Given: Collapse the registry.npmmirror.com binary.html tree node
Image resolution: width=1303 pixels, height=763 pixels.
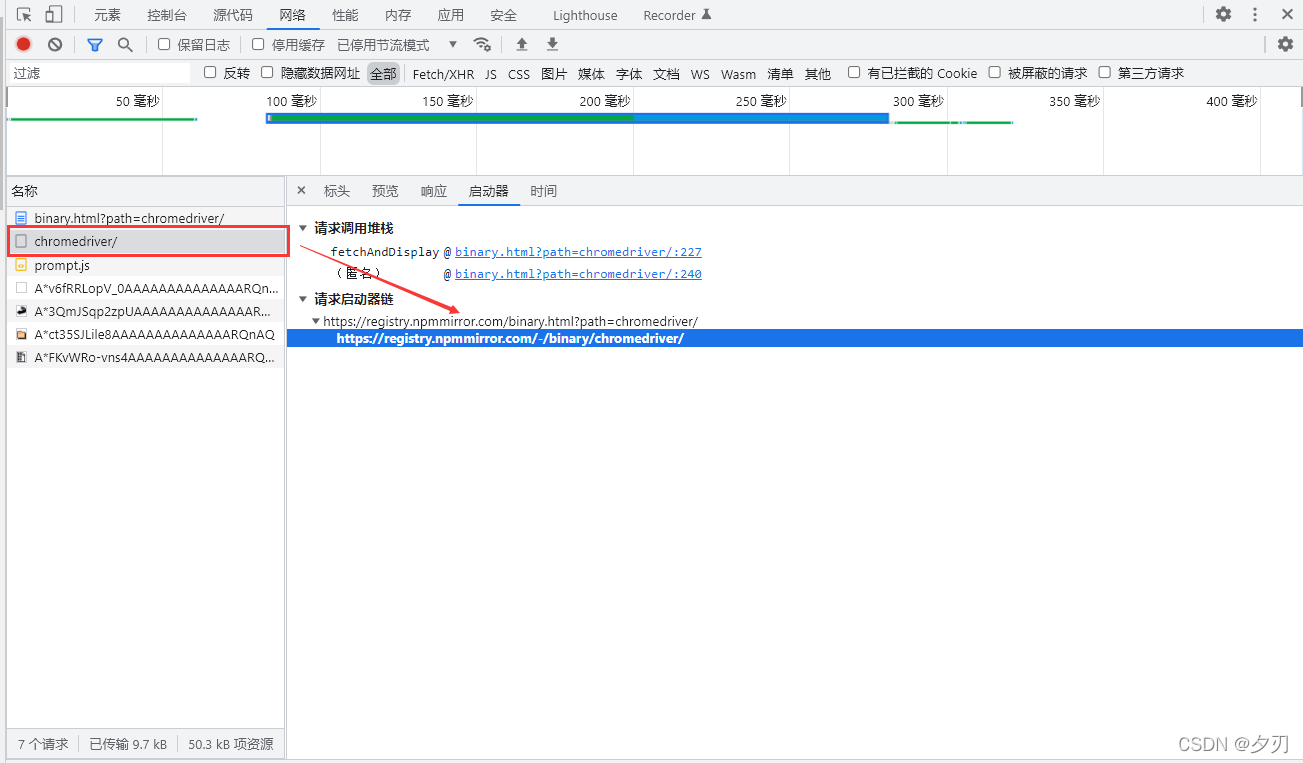Looking at the screenshot, I should (x=316, y=321).
